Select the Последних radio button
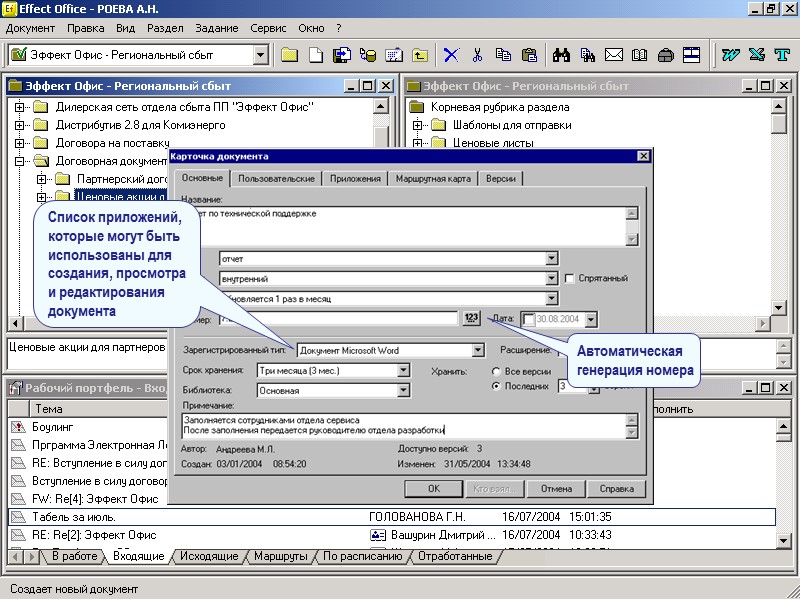800x600 pixels. coord(495,386)
